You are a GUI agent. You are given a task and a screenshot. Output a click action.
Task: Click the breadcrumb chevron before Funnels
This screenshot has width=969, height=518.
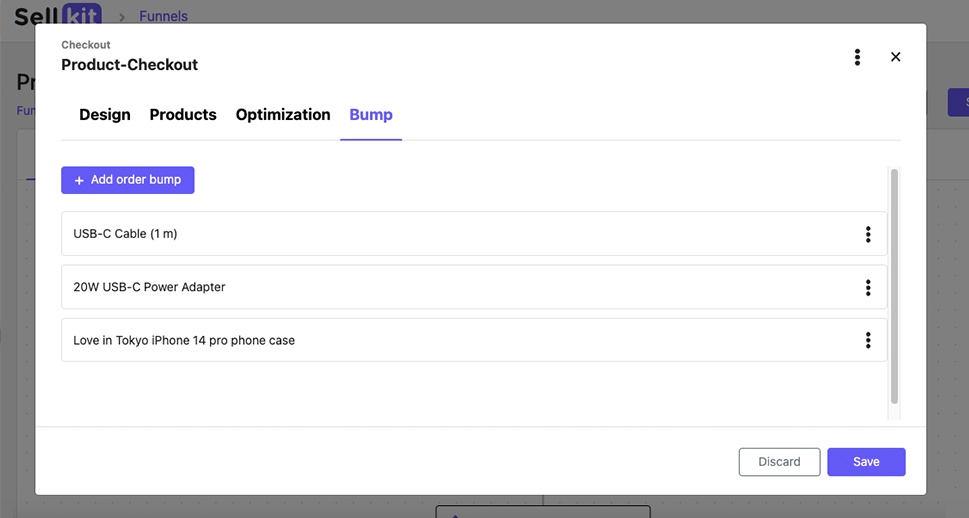coord(122,17)
